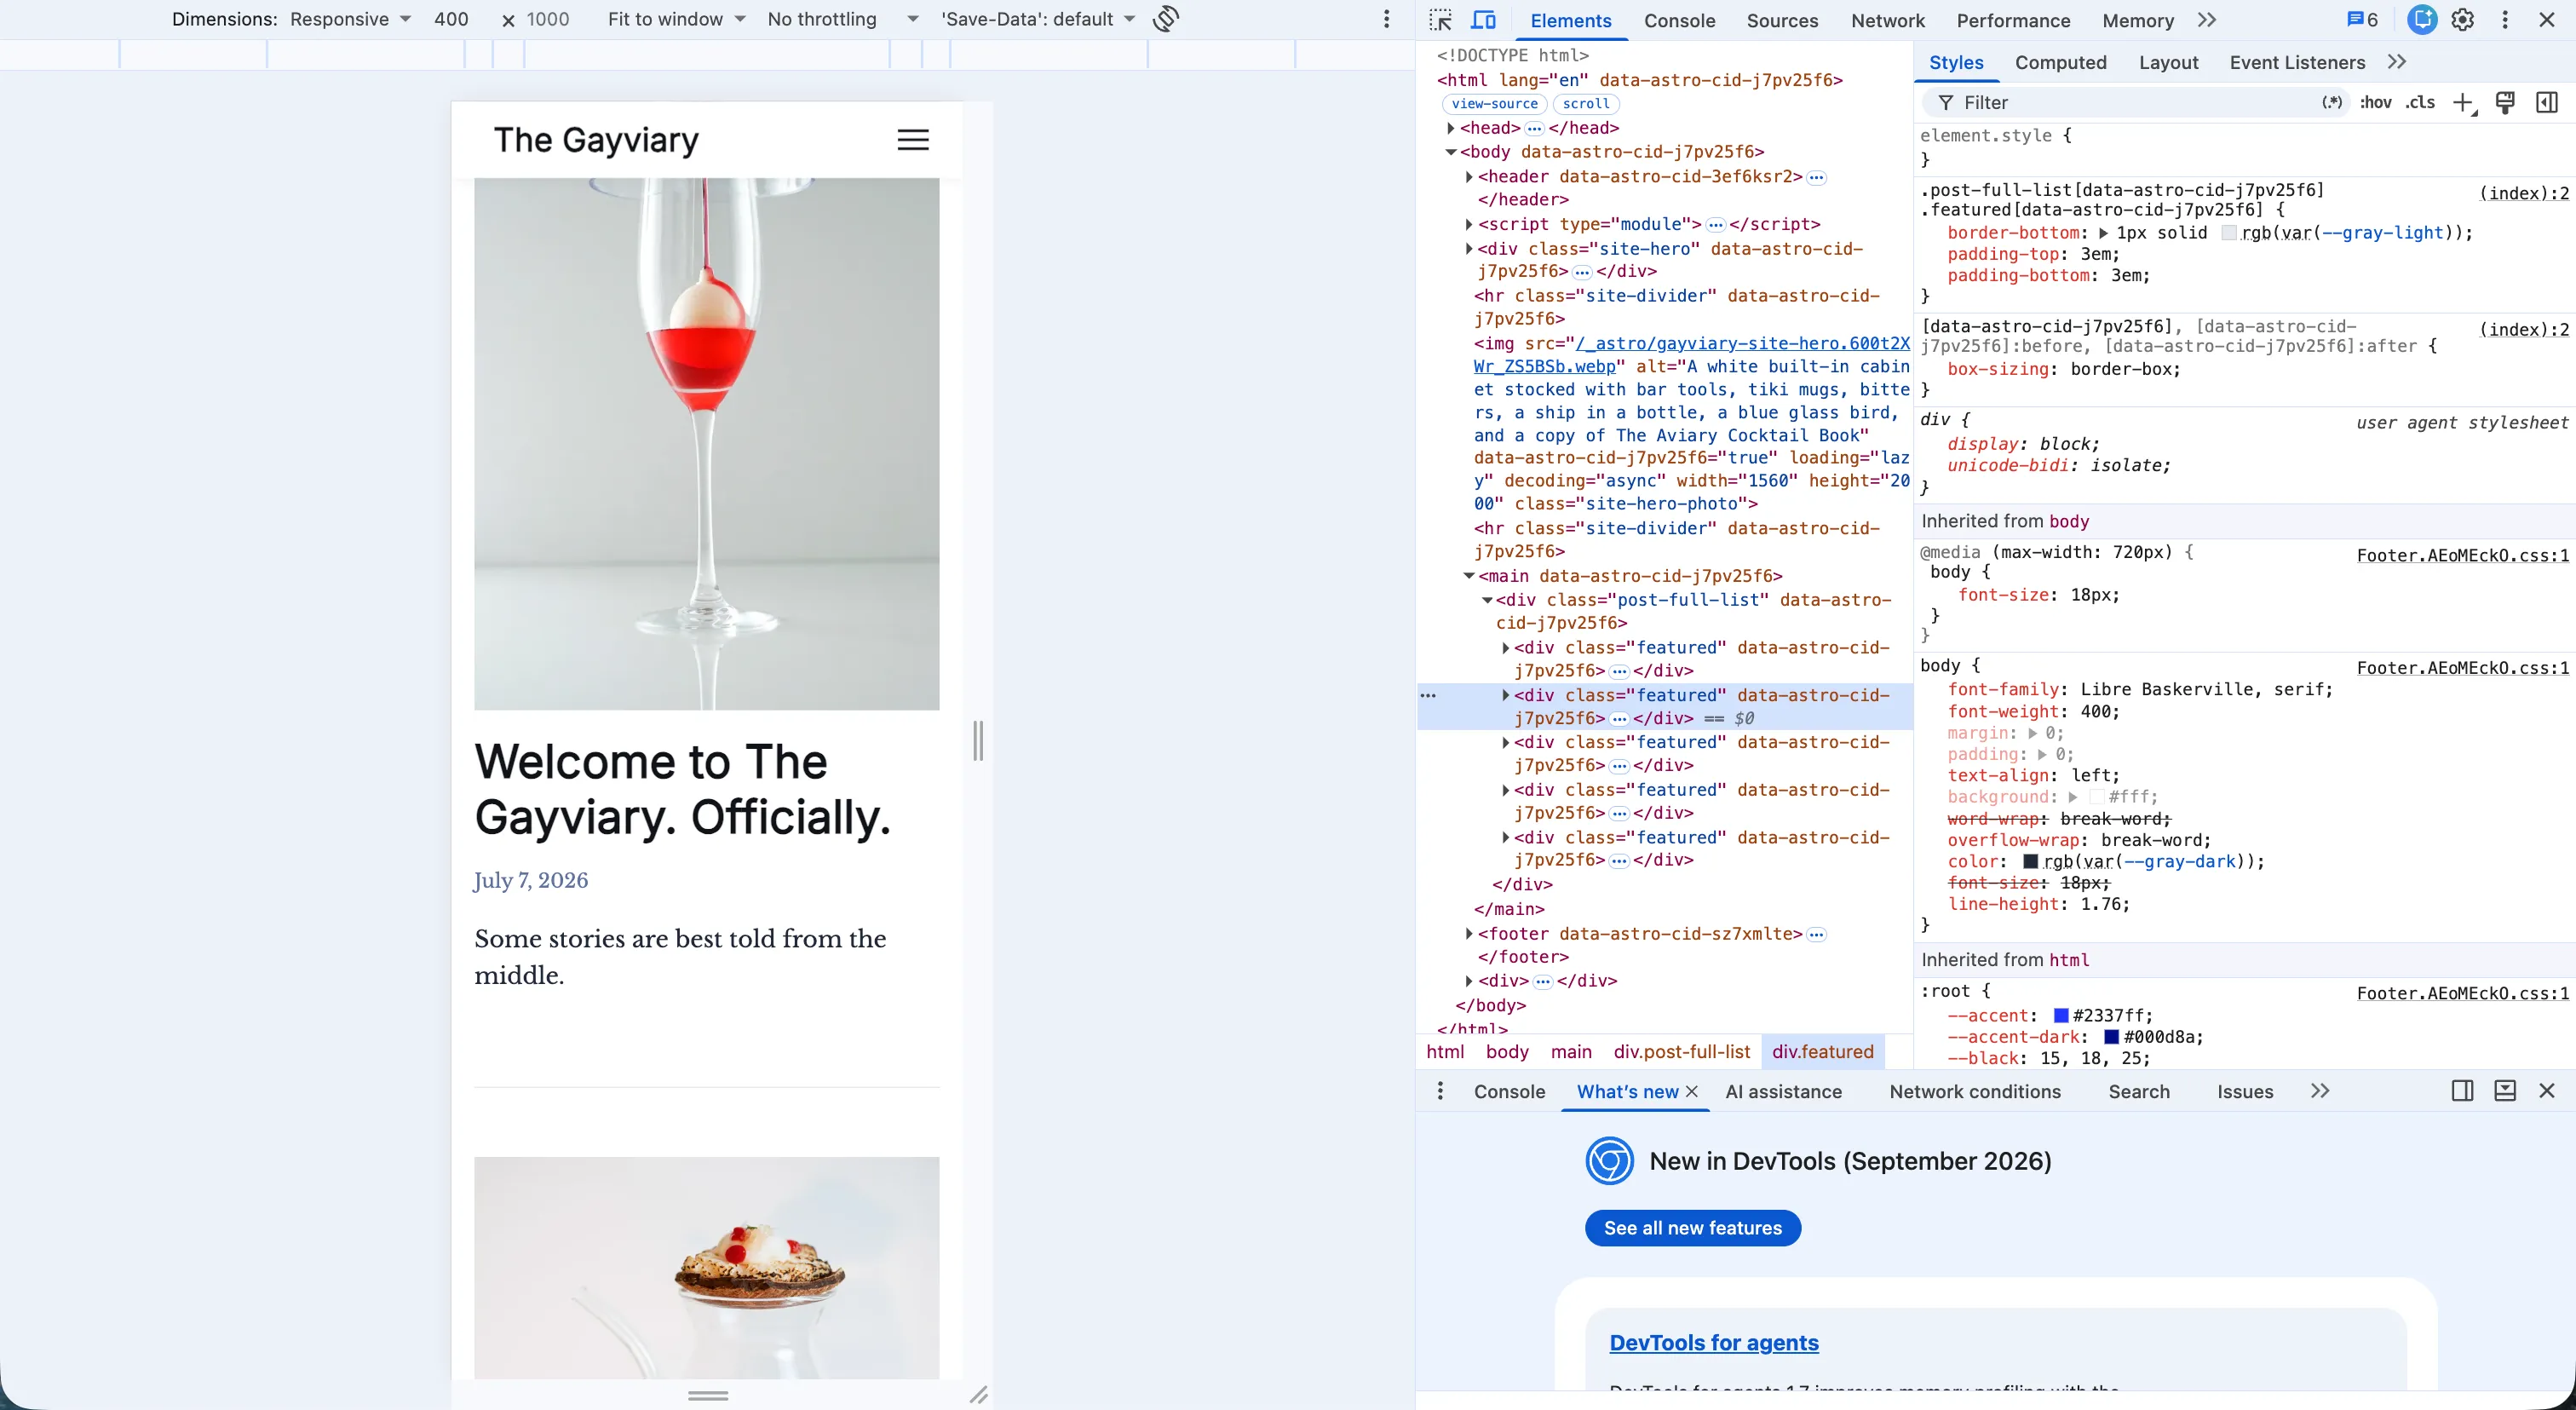The height and width of the screenshot is (1410, 2576).
Task: Show more drawer tabs after Issues
Action: coord(2320,1091)
